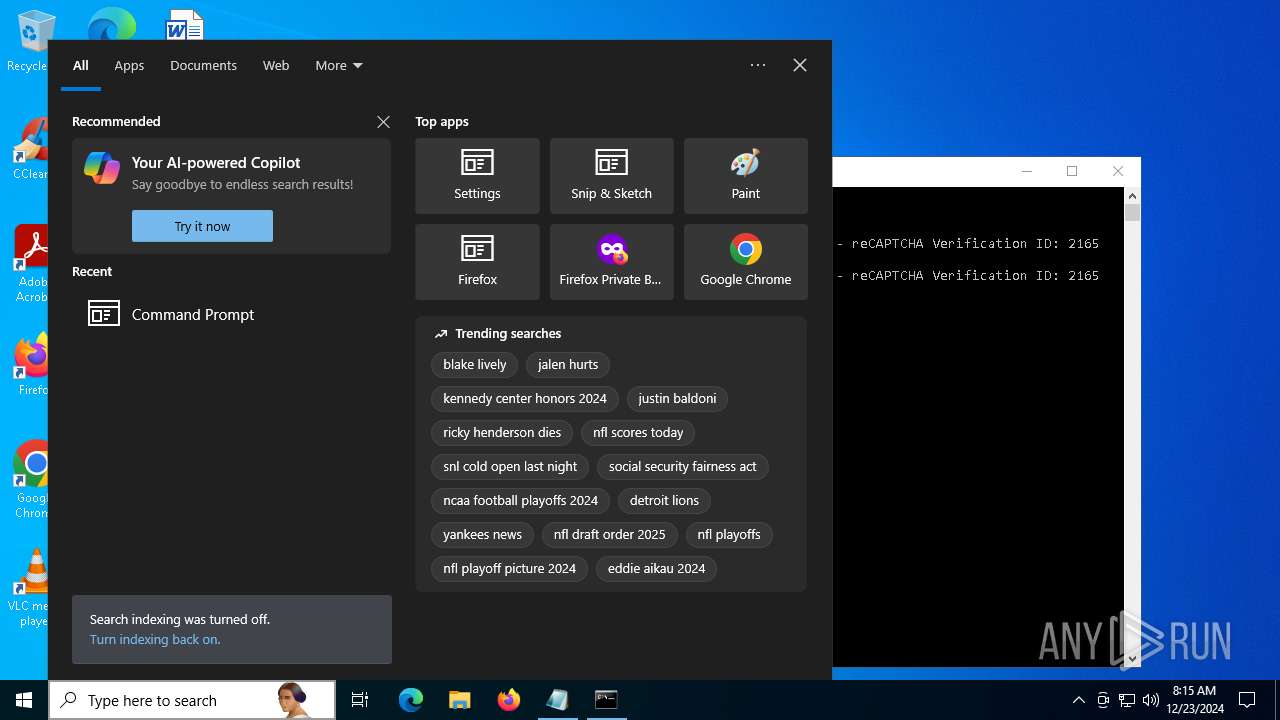Open Firefox from taskbar
This screenshot has height=720, width=1280.
pyautogui.click(x=508, y=700)
